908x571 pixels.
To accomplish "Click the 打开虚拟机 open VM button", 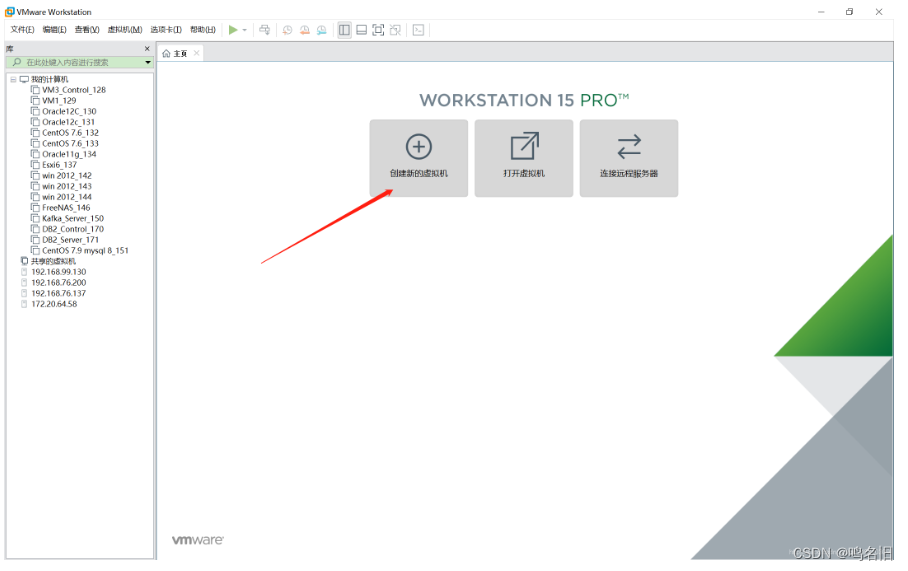I will pyautogui.click(x=524, y=158).
